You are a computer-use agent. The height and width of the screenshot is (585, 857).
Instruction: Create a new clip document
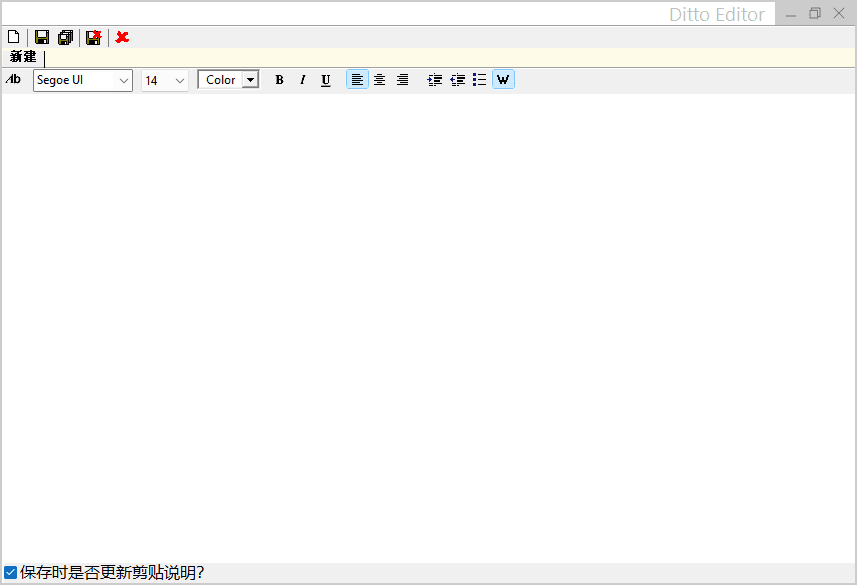[x=14, y=37]
